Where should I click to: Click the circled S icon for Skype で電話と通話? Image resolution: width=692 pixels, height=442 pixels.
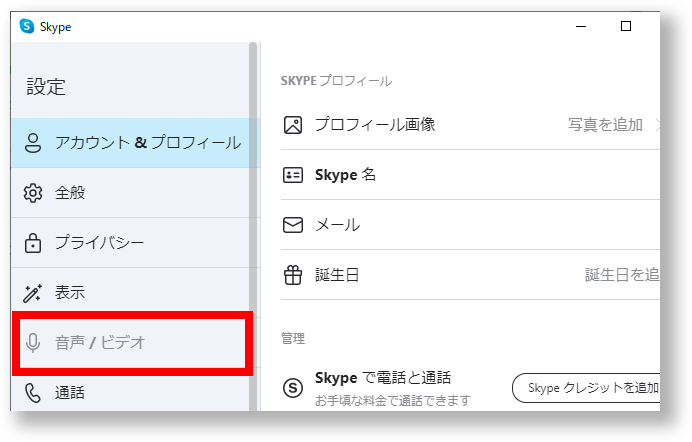tap(293, 388)
